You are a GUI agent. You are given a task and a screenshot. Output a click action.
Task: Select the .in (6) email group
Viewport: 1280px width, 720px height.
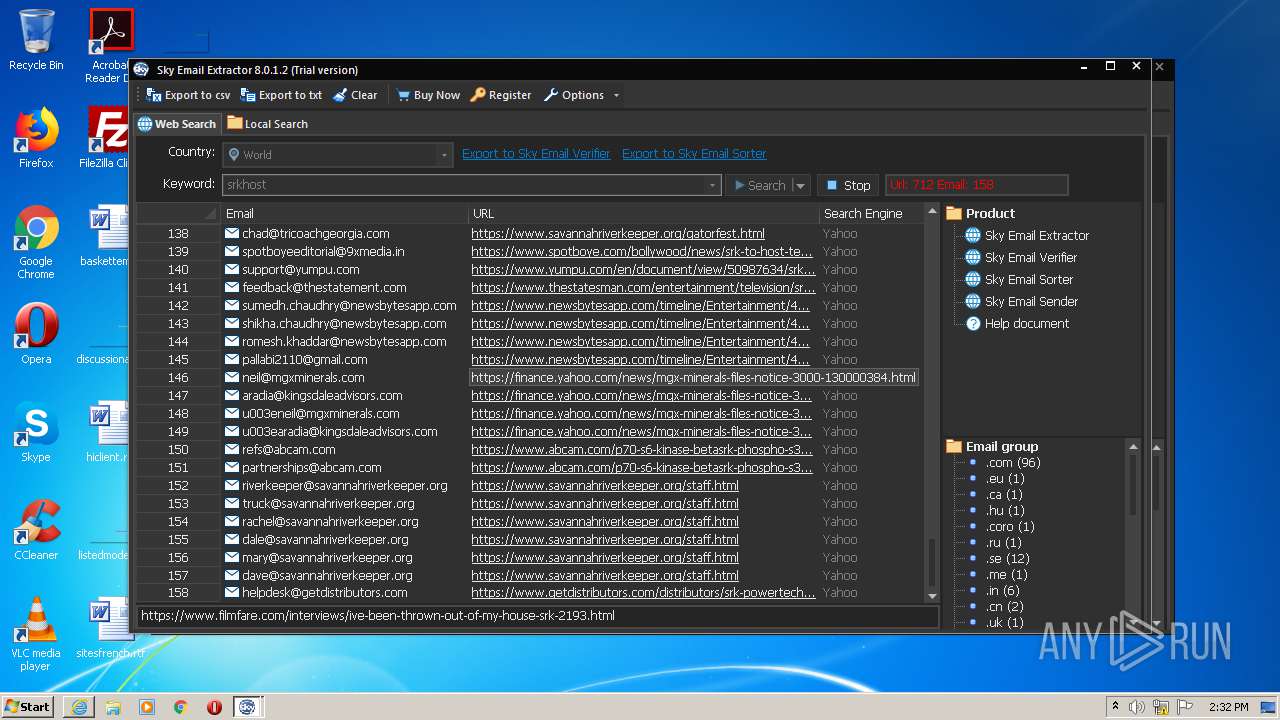1002,591
